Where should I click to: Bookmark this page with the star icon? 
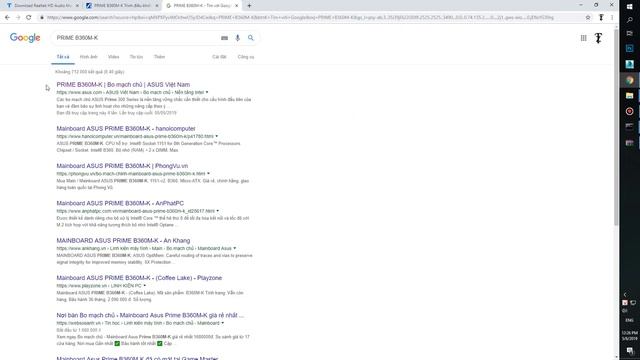point(588,18)
